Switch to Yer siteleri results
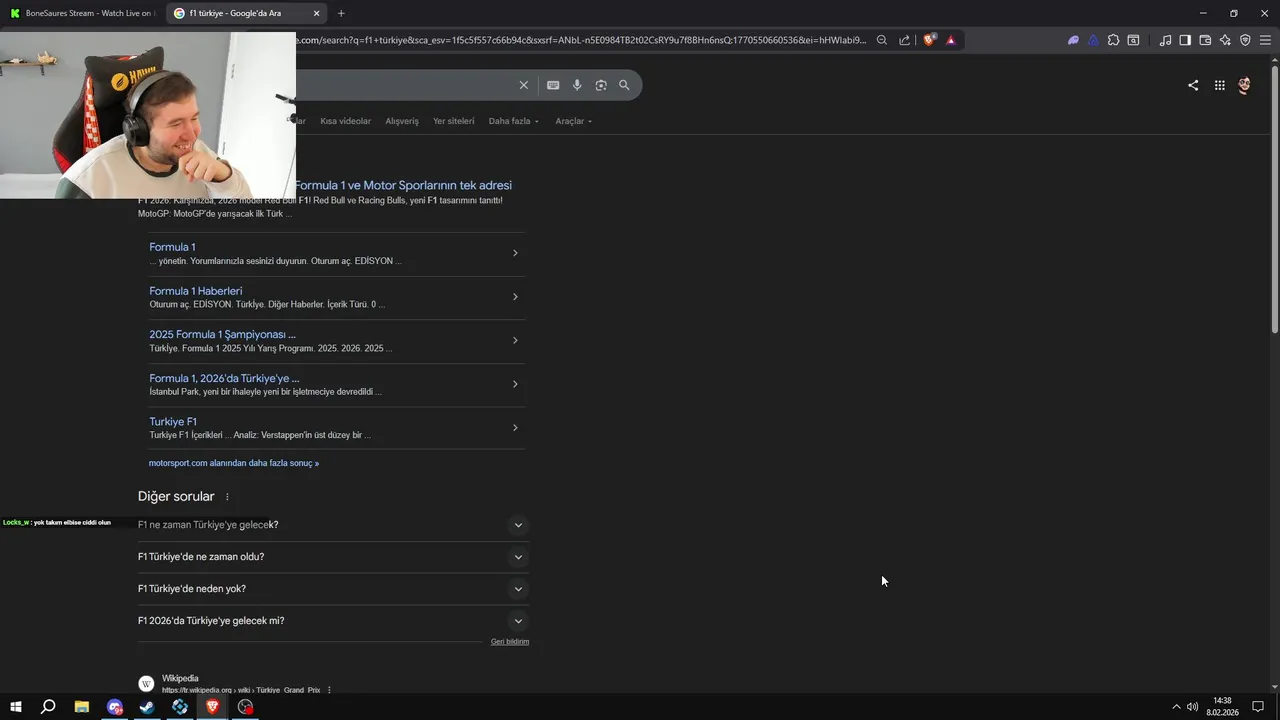The image size is (1280, 720). click(x=453, y=121)
